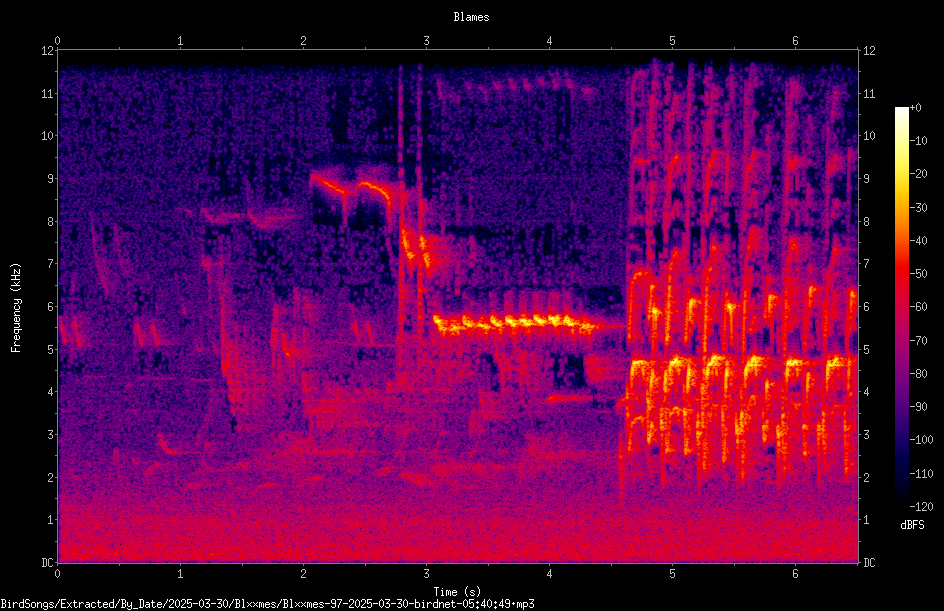
Task: Click the "Time (s)" axis label
Action: (457, 592)
